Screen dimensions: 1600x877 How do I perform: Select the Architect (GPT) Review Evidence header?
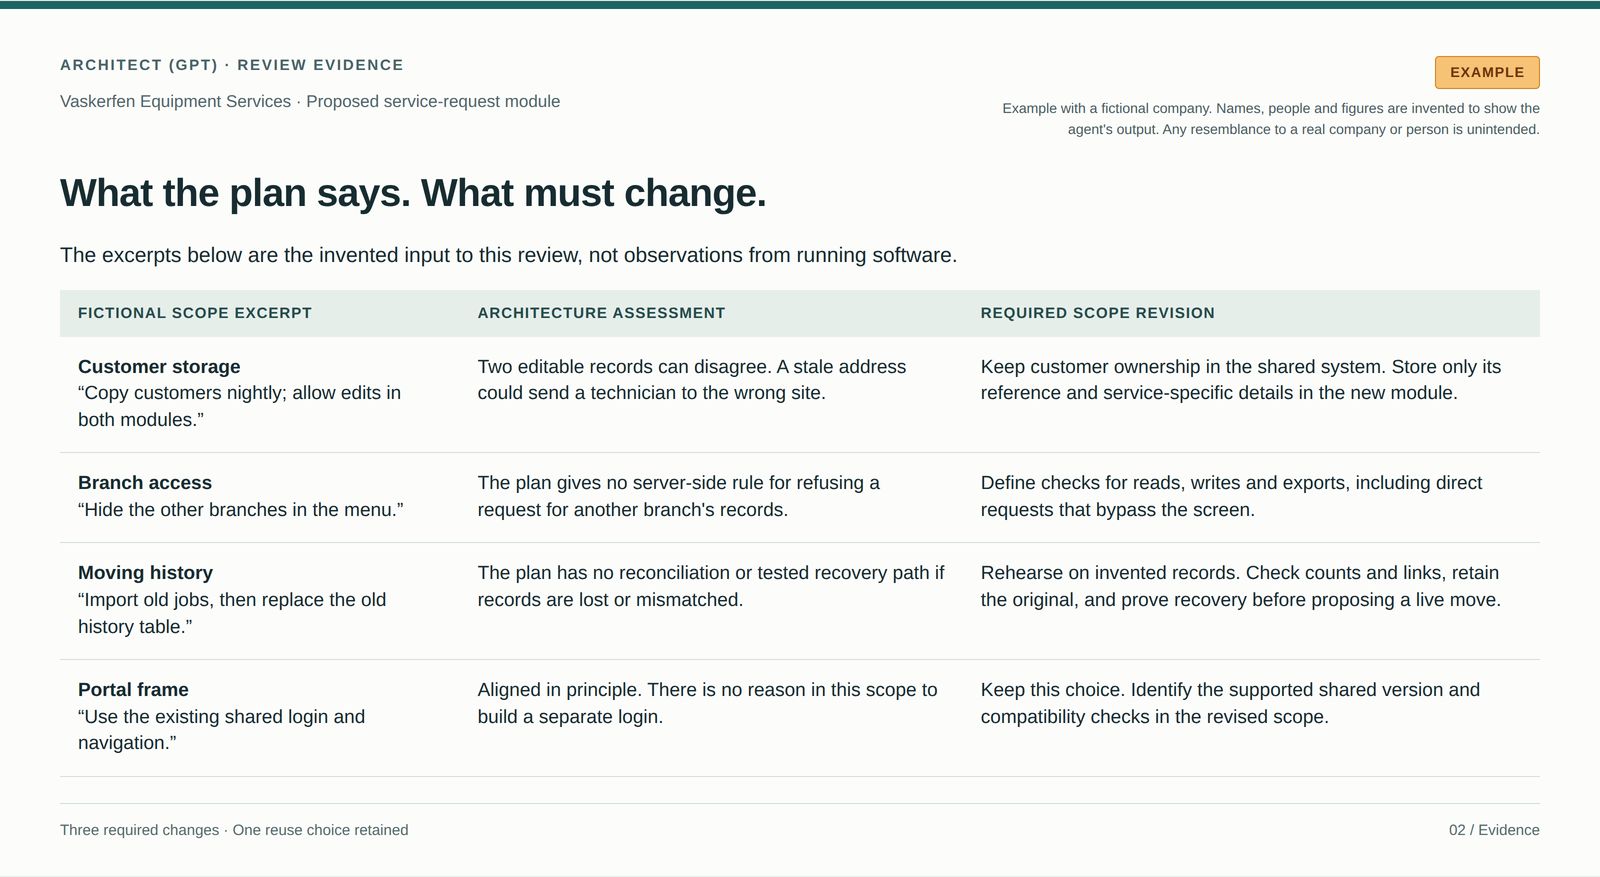(x=232, y=65)
